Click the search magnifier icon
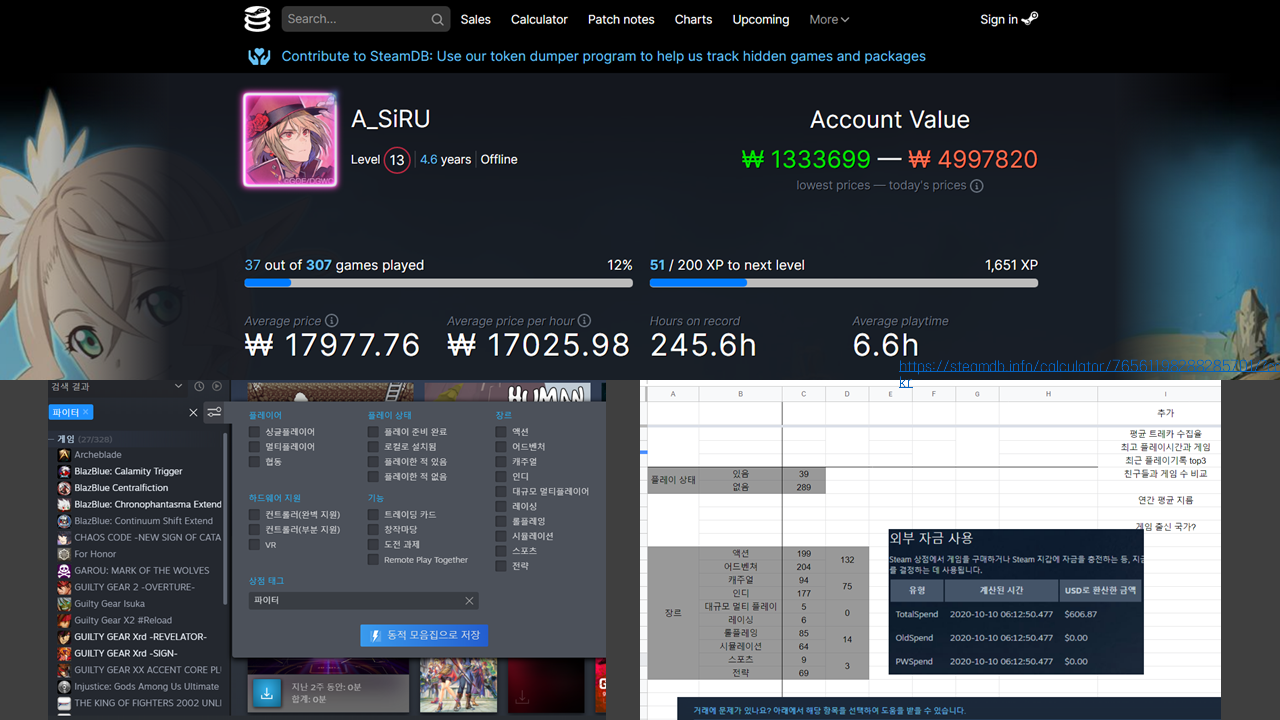1280x720 pixels. [437, 19]
